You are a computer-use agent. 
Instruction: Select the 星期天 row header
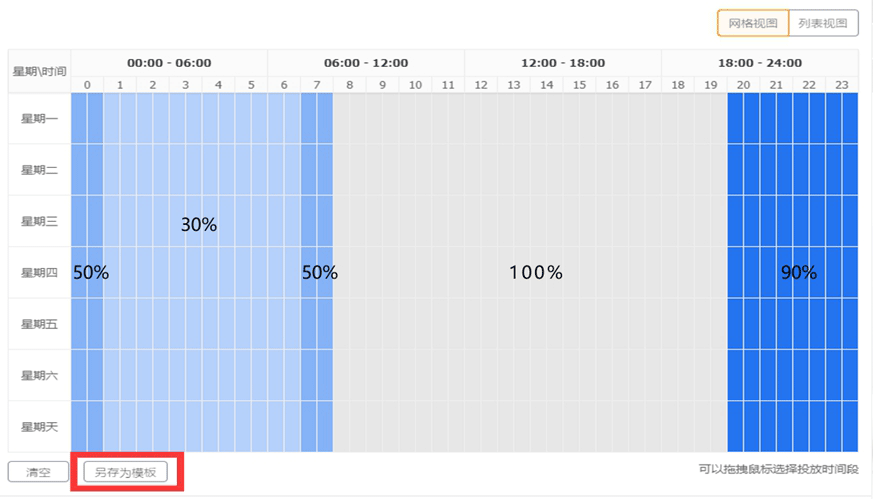[x=40, y=427]
